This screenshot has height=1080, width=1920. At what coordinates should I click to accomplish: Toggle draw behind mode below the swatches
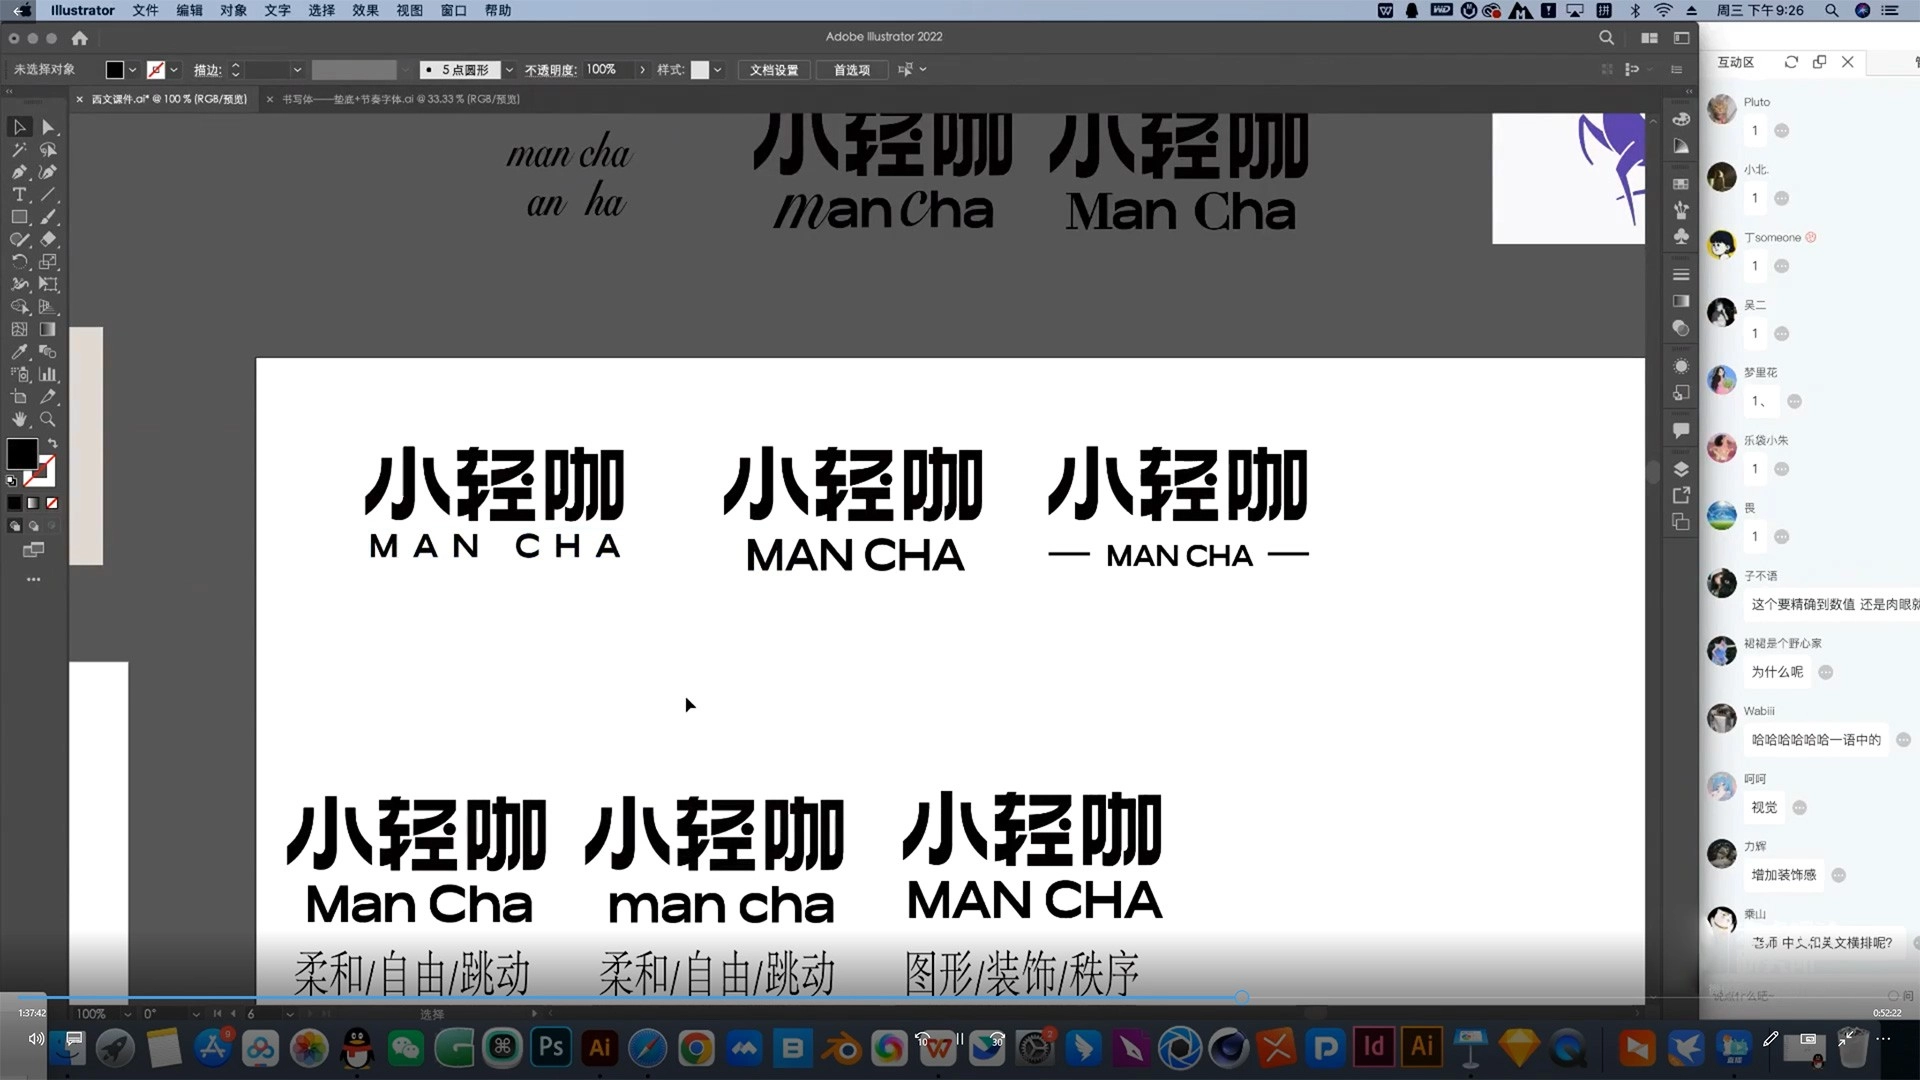pos(32,526)
